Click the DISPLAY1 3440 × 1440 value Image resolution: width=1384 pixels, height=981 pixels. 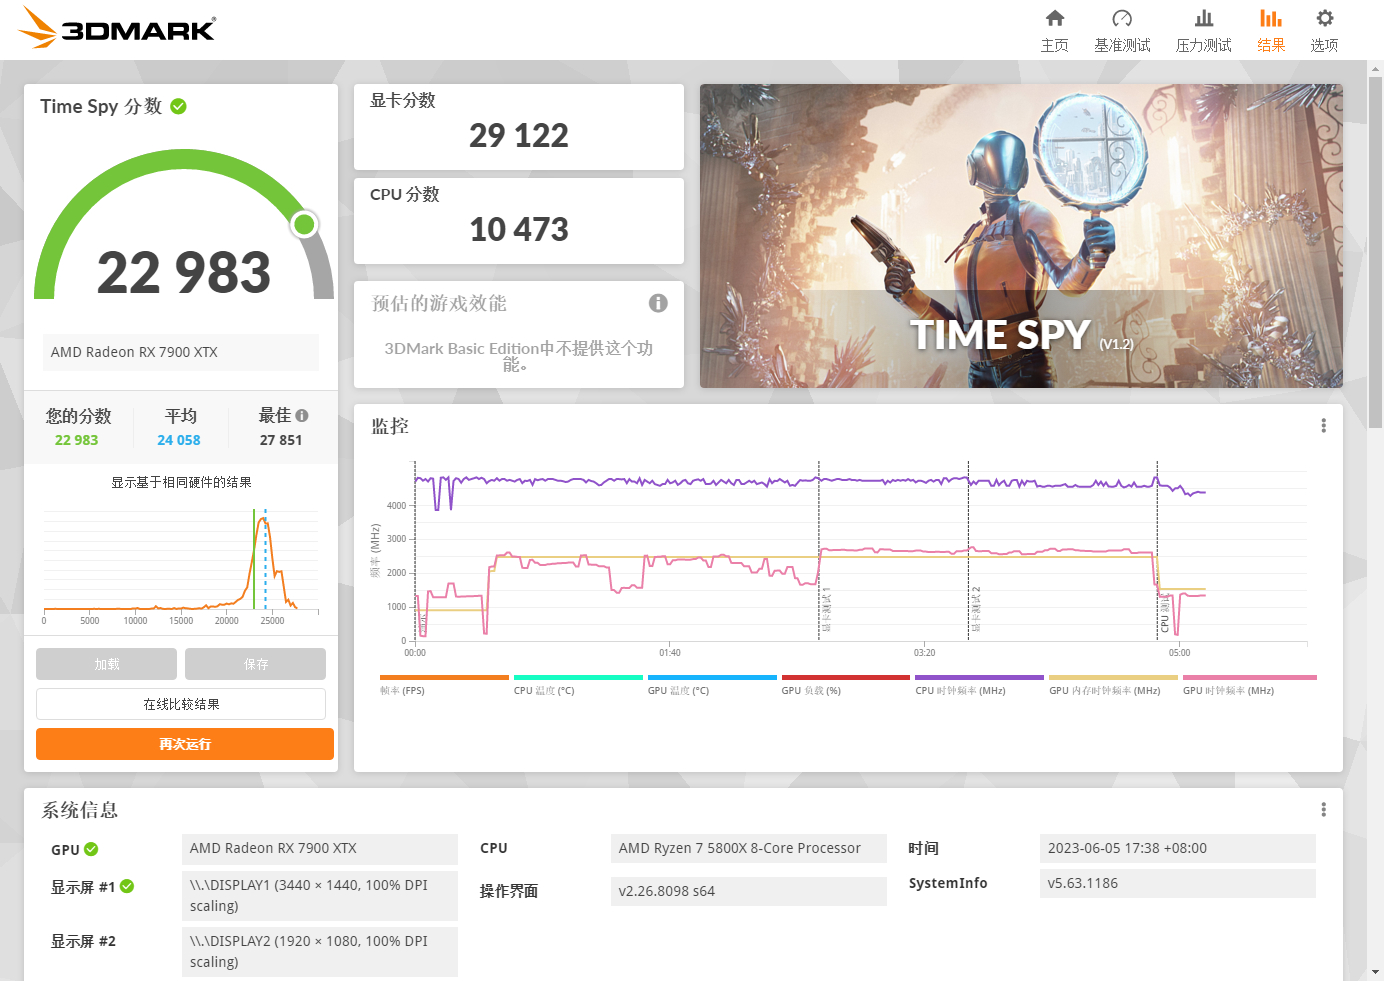[320, 896]
